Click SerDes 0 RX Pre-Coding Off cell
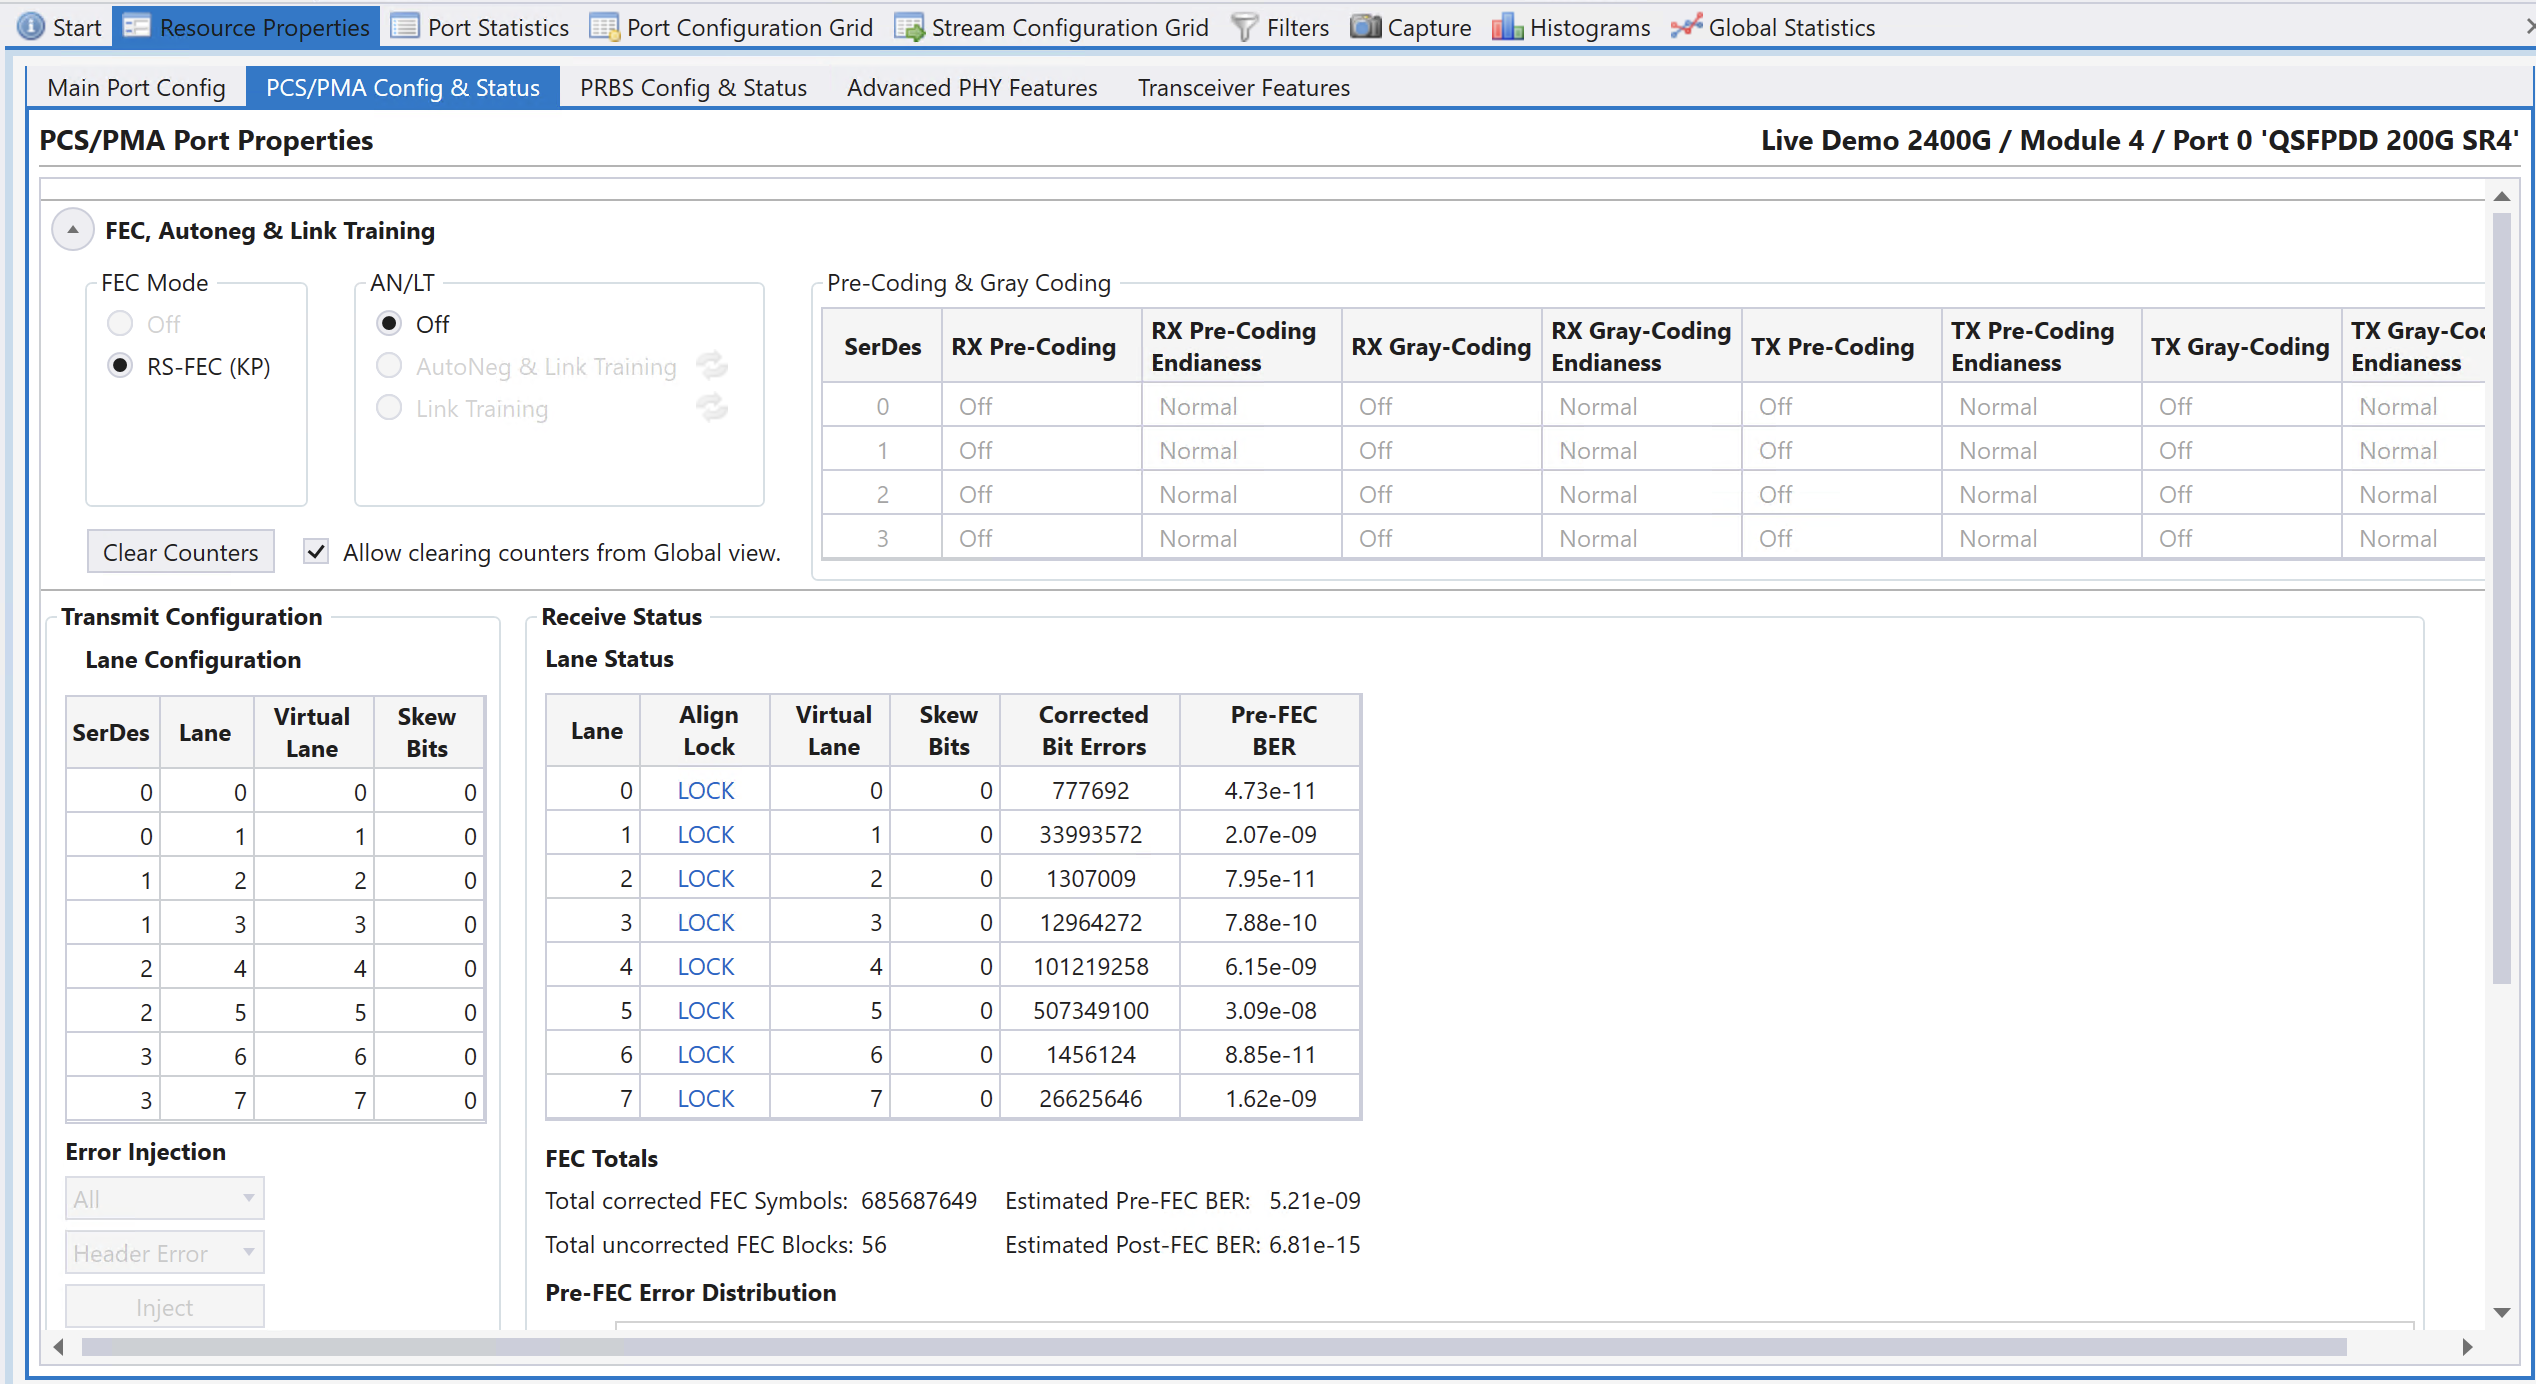This screenshot has width=2536, height=1384. (x=1041, y=406)
